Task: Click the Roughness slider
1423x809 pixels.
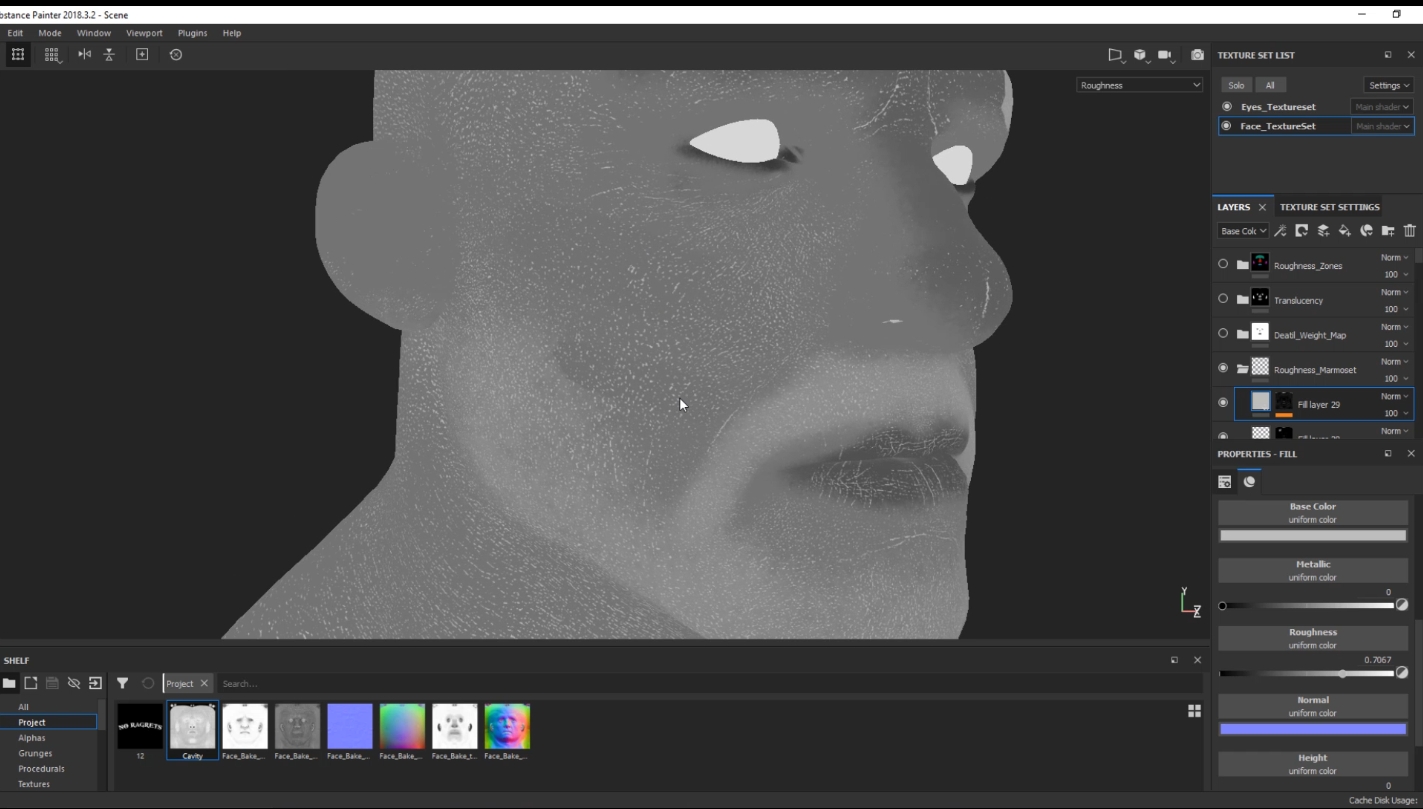Action: [x=1307, y=673]
